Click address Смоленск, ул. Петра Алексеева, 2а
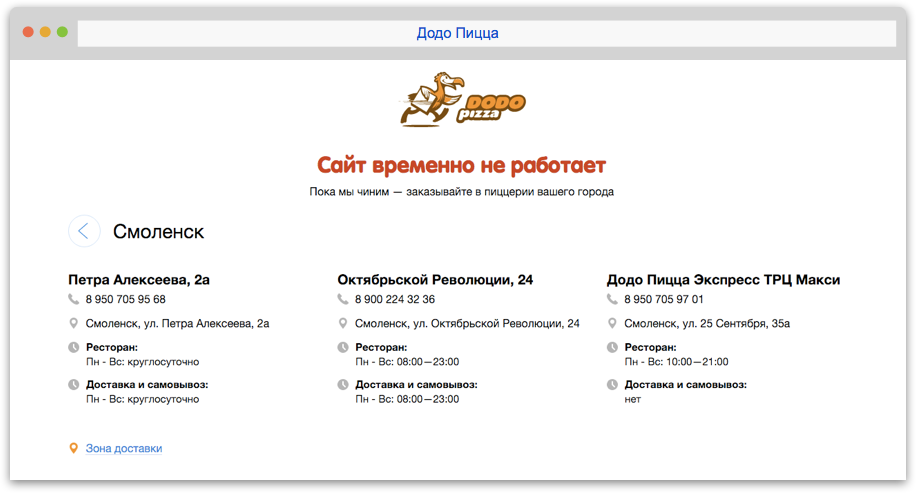The image size is (916, 493). tap(178, 323)
